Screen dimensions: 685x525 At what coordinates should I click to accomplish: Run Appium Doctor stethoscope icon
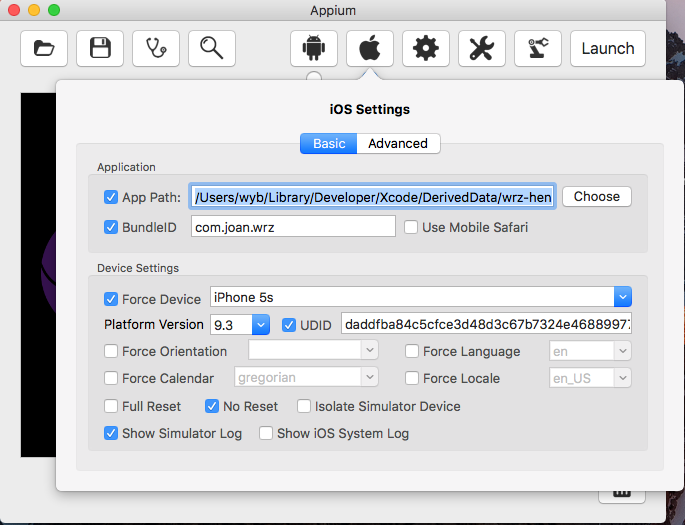[x=156, y=48]
